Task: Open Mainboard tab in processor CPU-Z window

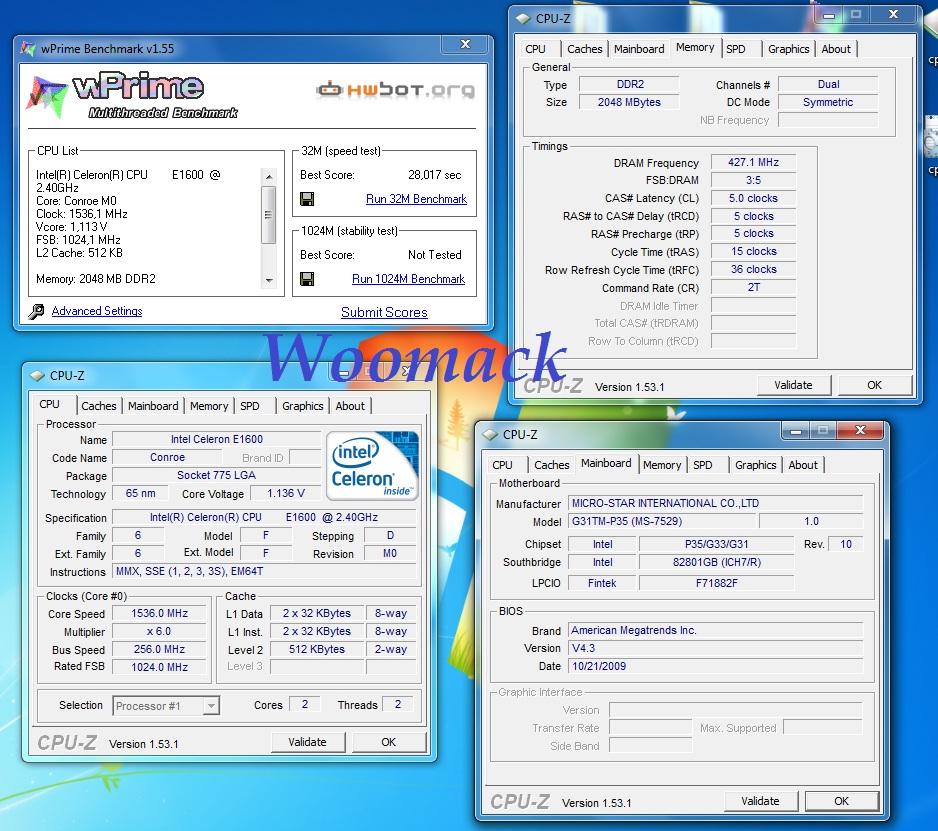Action: 153,406
